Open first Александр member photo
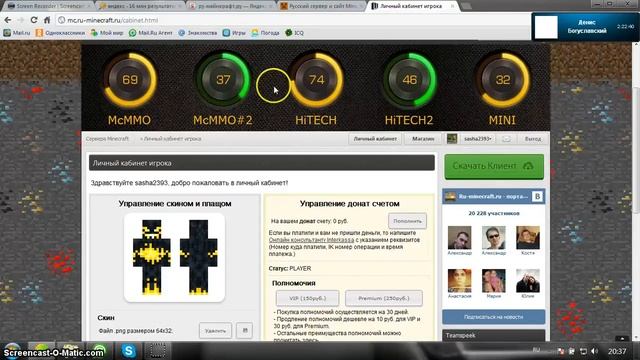 click(x=459, y=237)
